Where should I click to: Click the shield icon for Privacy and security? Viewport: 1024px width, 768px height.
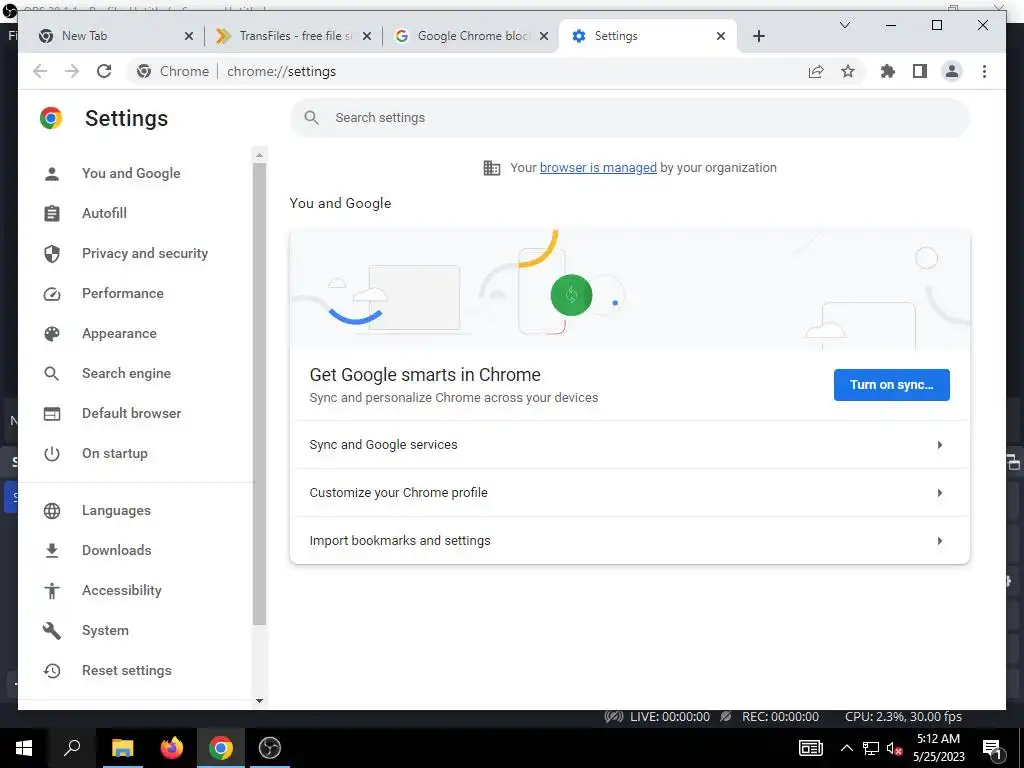pos(52,253)
